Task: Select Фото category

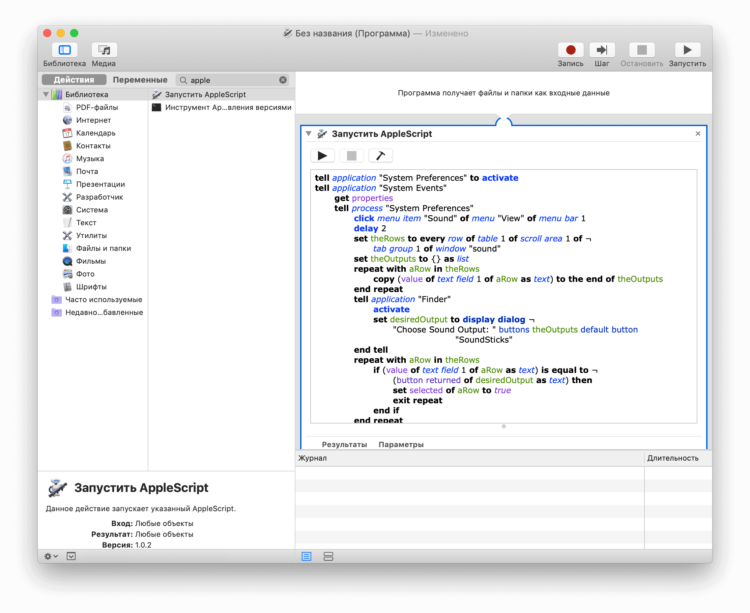Action: point(94,274)
